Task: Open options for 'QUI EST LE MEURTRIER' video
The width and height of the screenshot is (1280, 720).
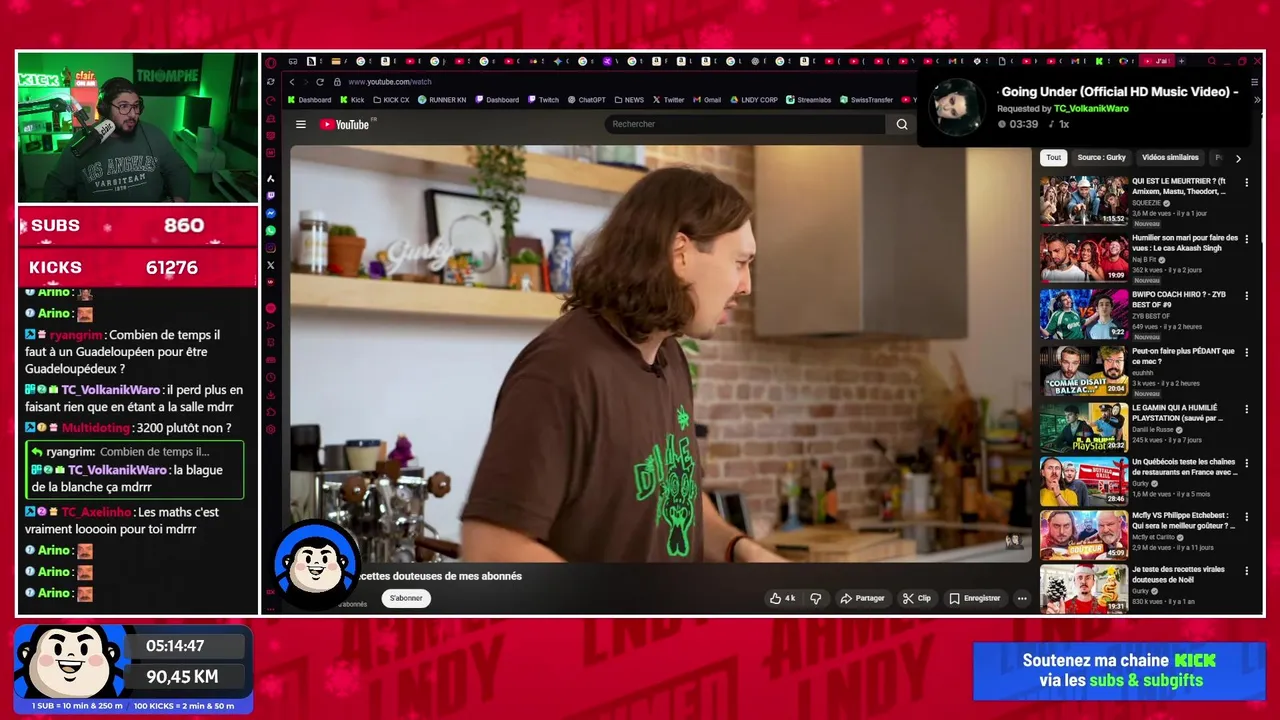Action: coord(1246,183)
